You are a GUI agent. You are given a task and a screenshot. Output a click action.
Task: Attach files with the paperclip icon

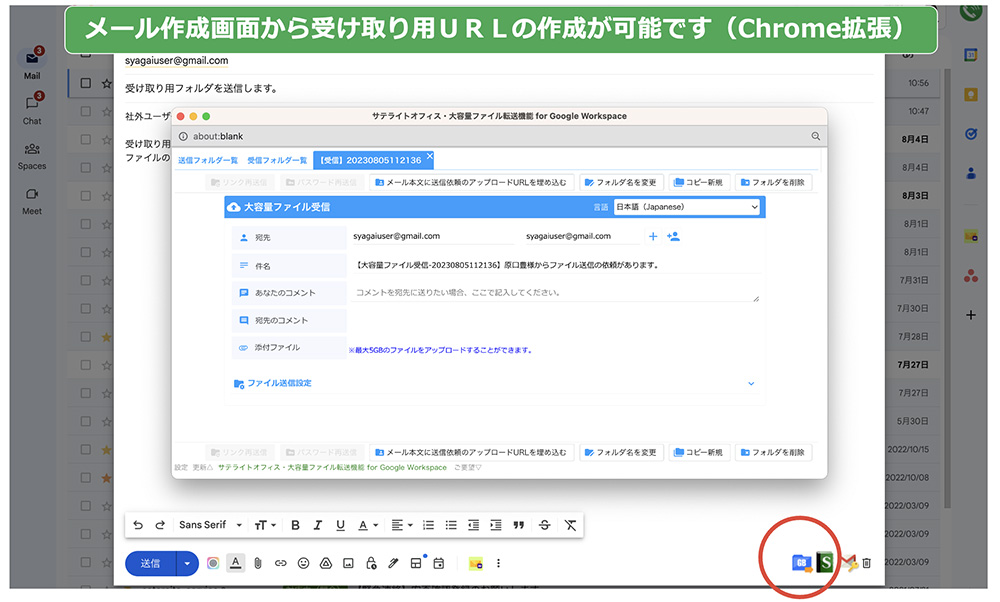coord(258,563)
